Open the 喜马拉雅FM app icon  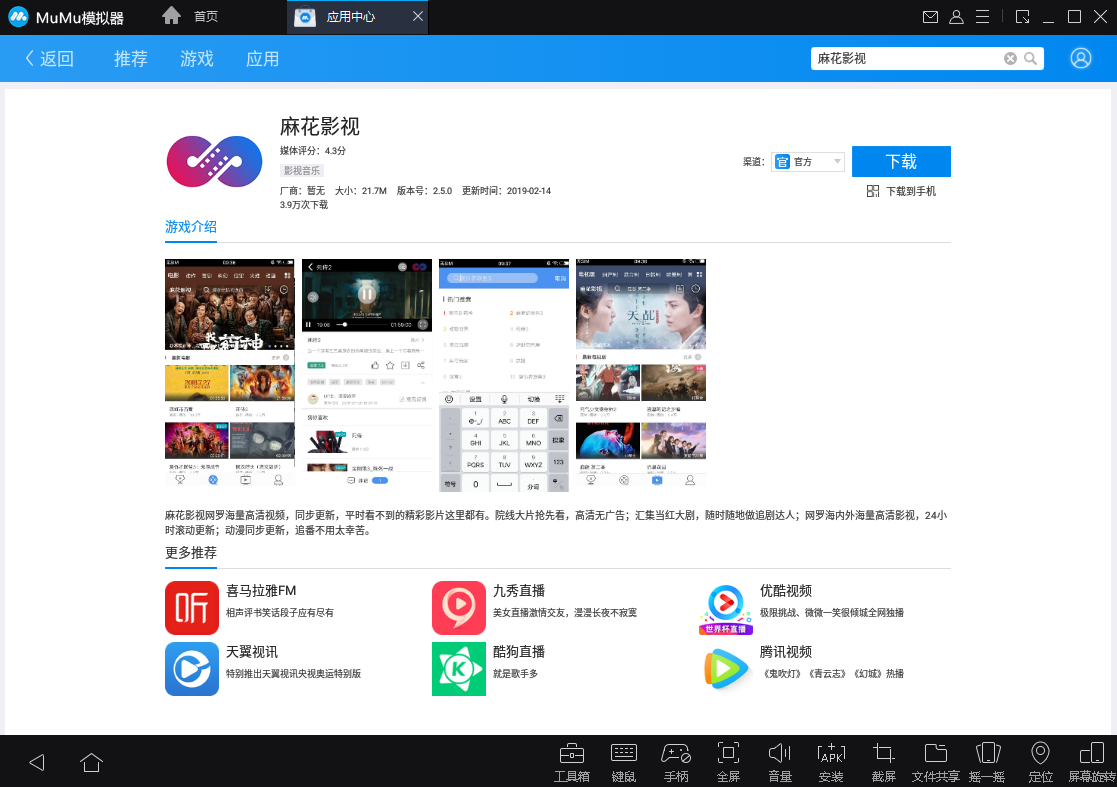[x=192, y=608]
